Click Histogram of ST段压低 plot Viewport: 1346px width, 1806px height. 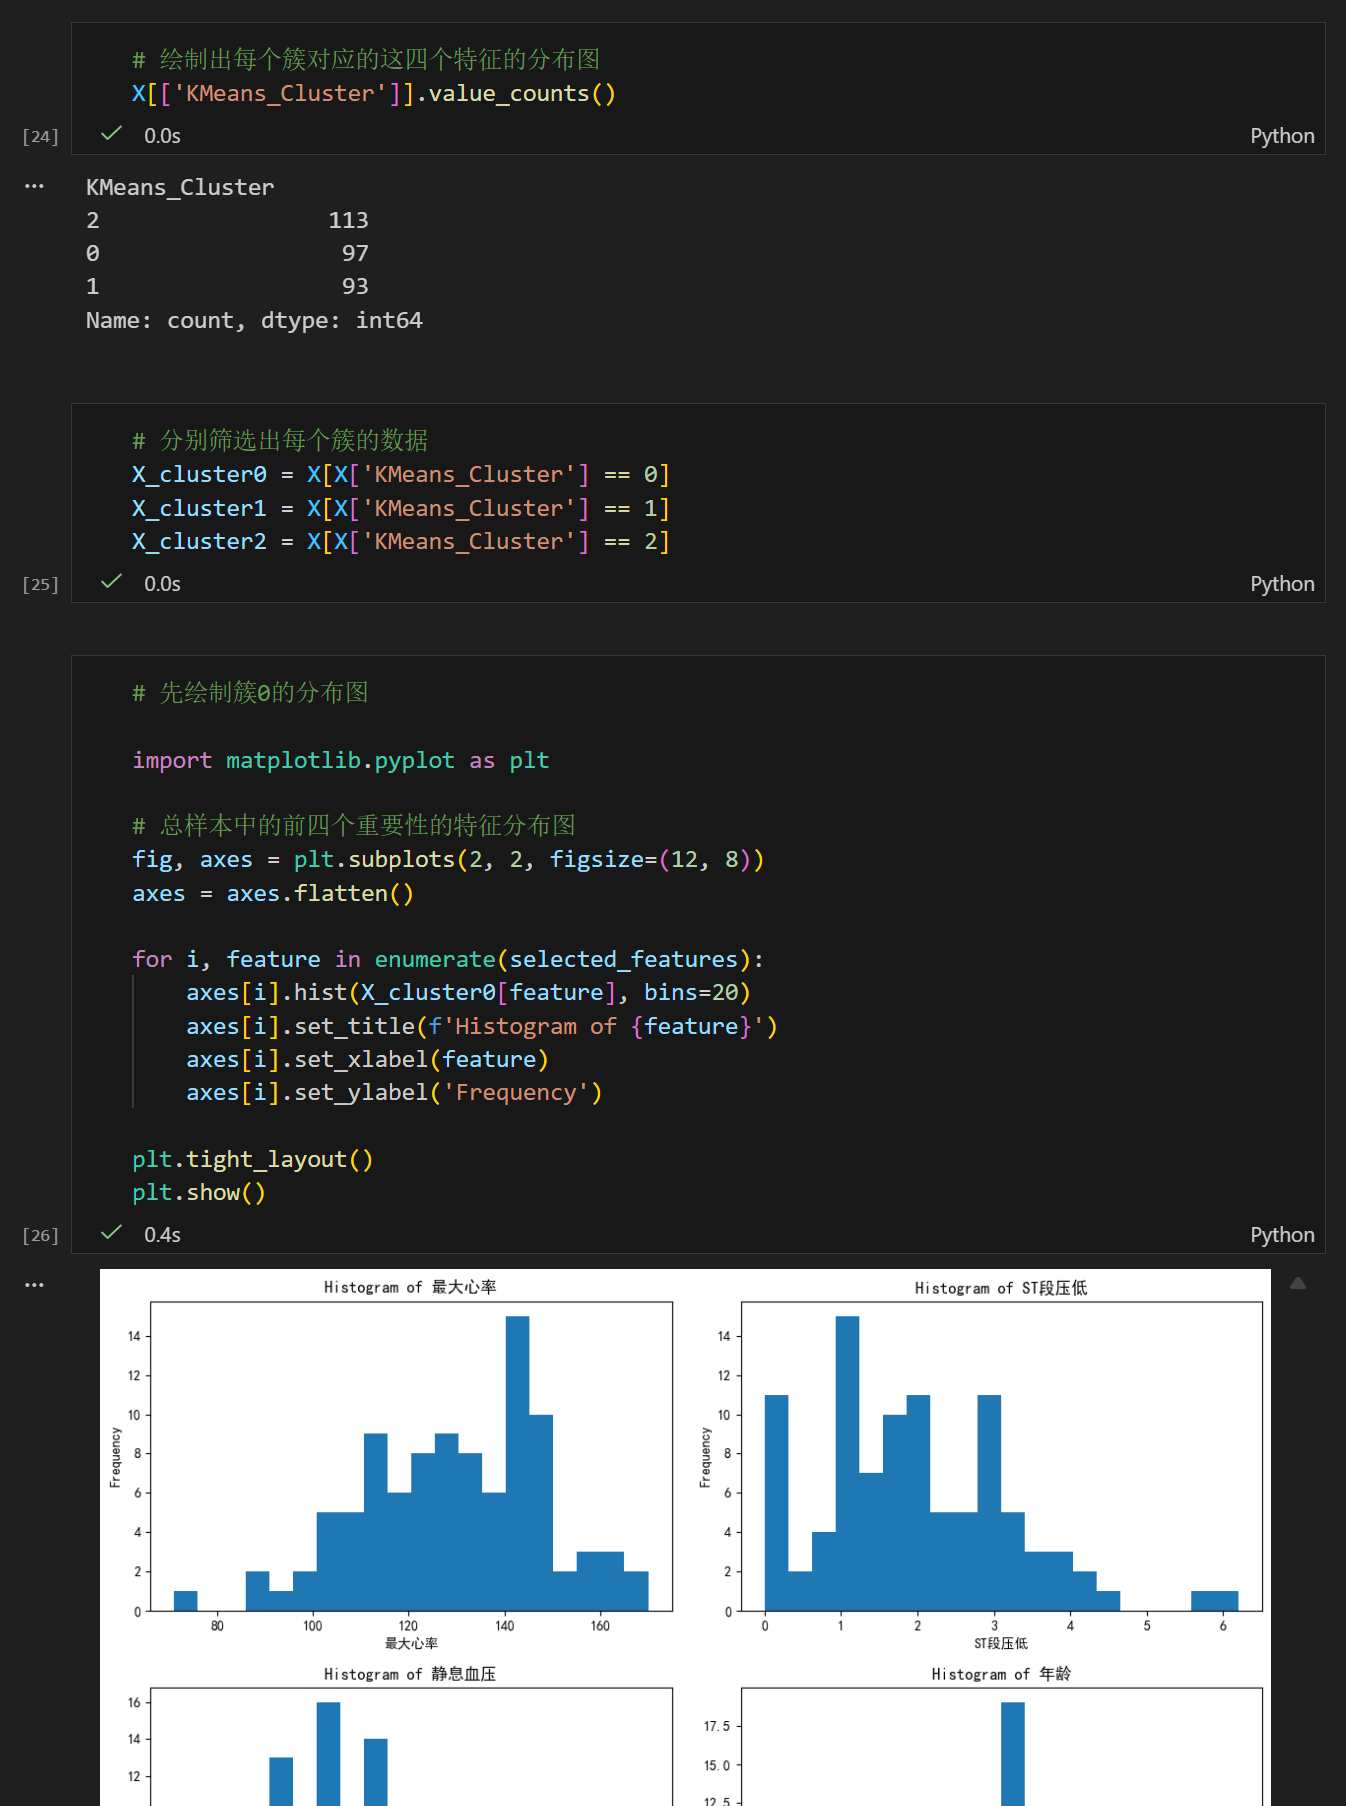(1001, 1456)
